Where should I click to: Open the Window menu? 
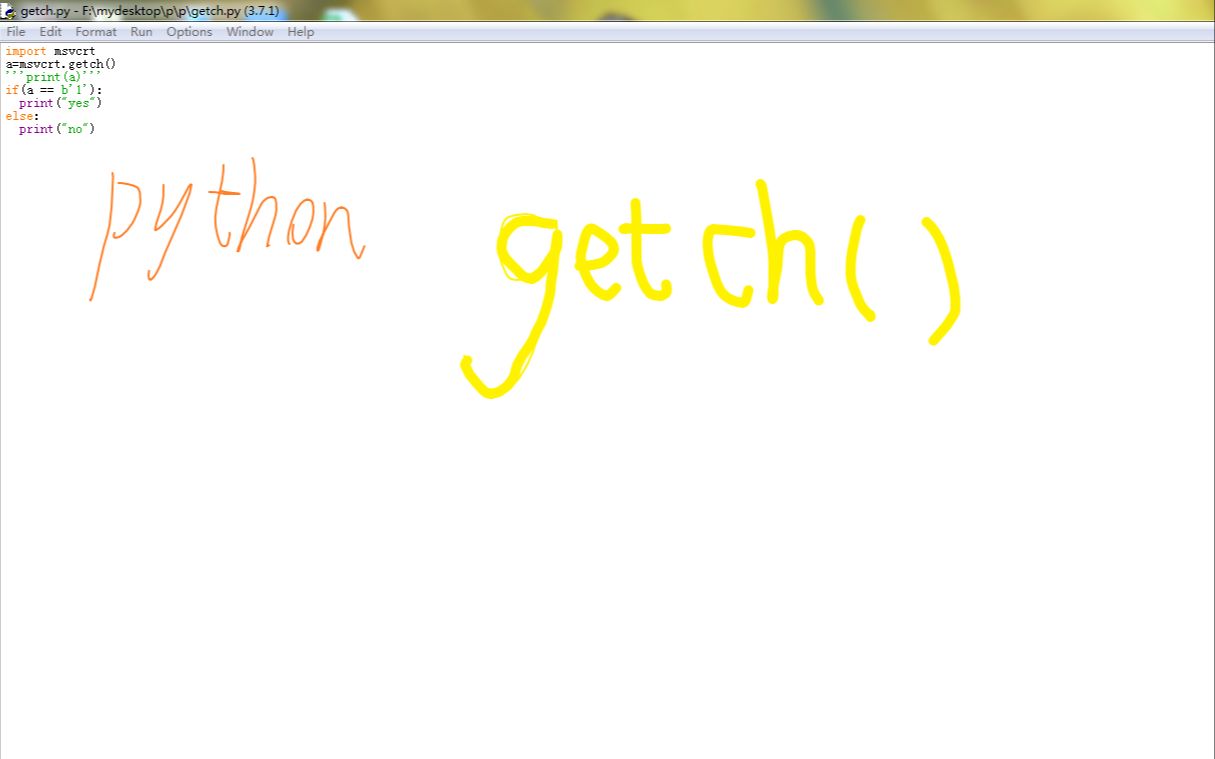click(249, 31)
